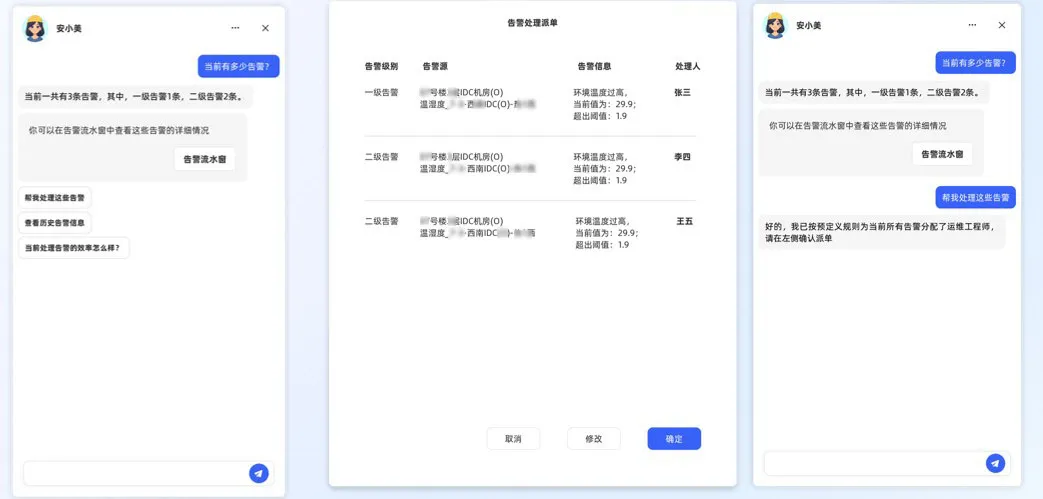Click the send icon in left chat panel

pyautogui.click(x=258, y=473)
